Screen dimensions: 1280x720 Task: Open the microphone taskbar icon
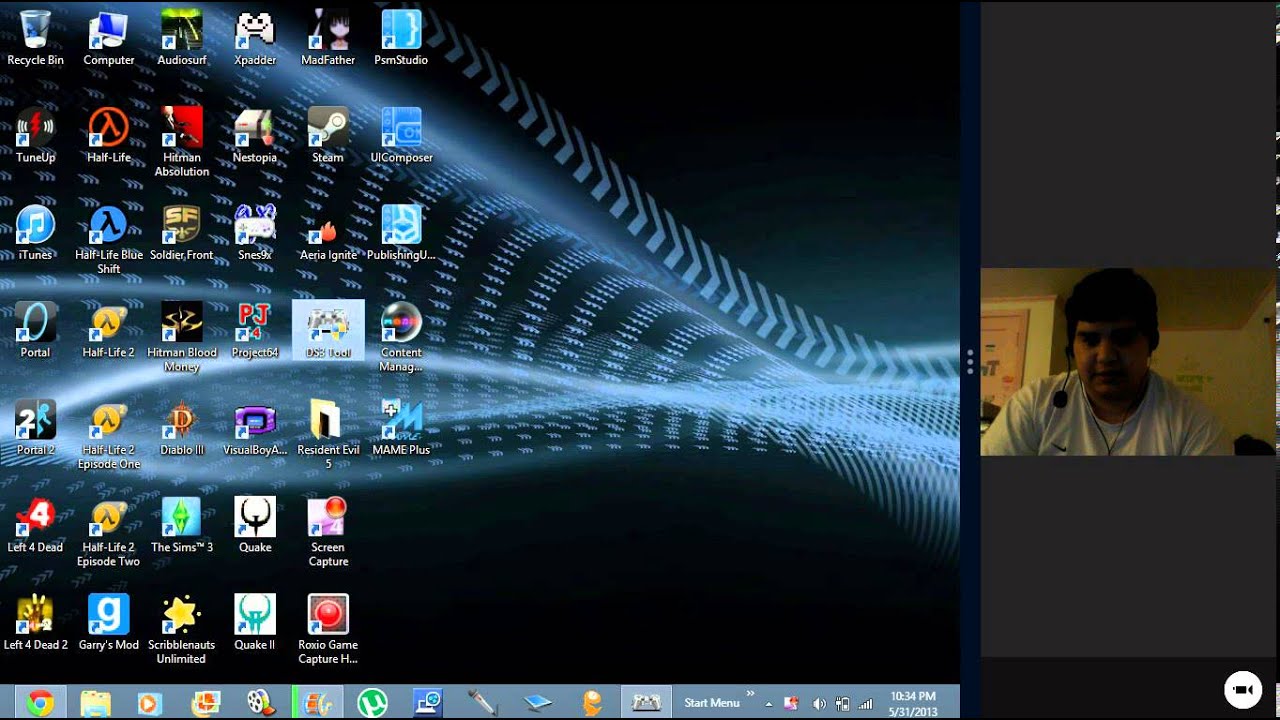(x=482, y=703)
